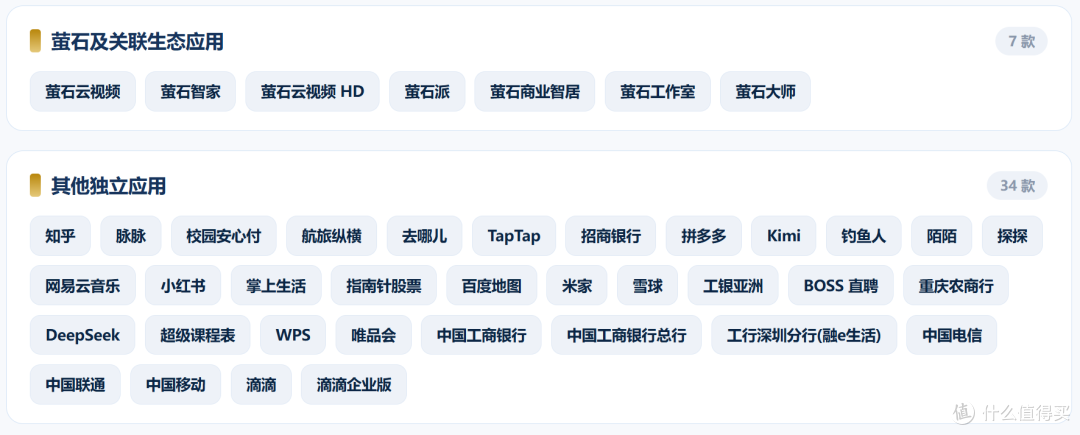Select the 网易云音乐 tag
The width and height of the screenshot is (1080, 435).
tap(83, 286)
